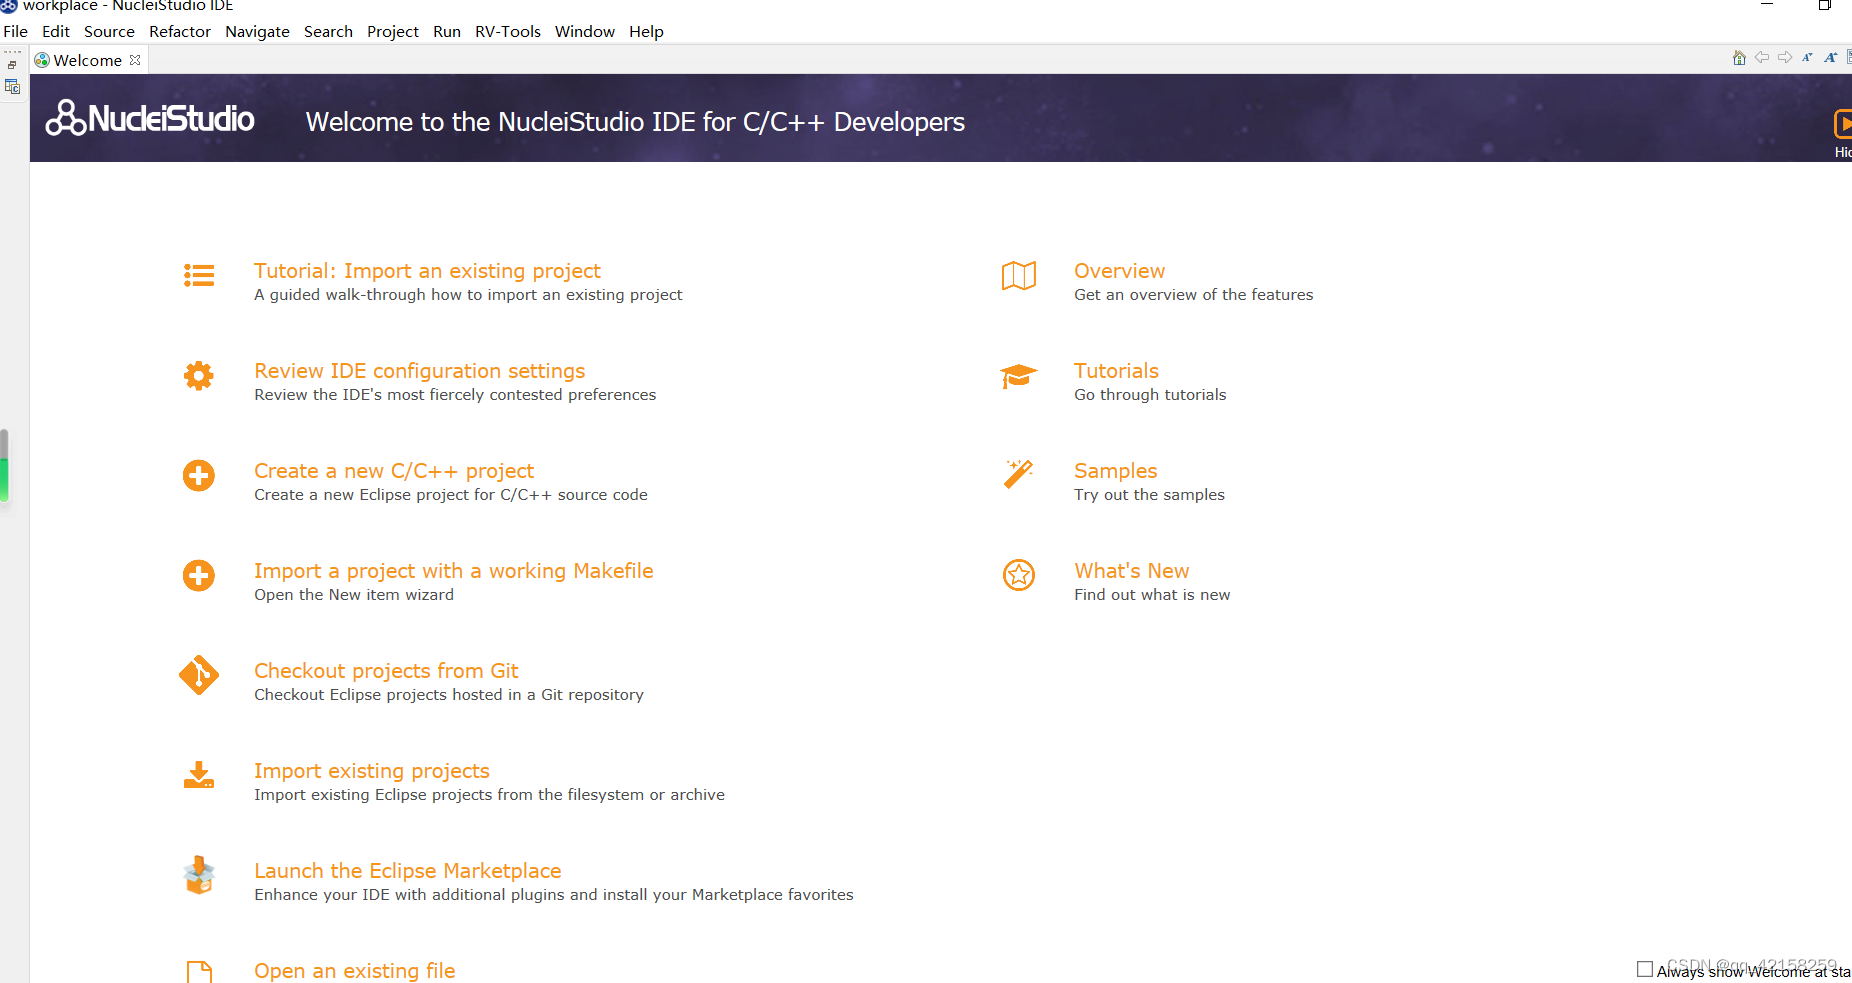Open 'Import a project with a working Makefile'
Viewport: 1852px width, 983px height.
[454, 570]
